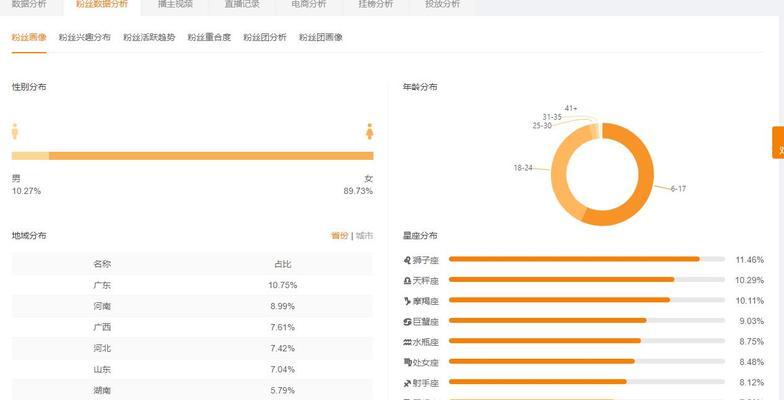
Task: Select the 湖南 table row name
Action: coord(102,390)
